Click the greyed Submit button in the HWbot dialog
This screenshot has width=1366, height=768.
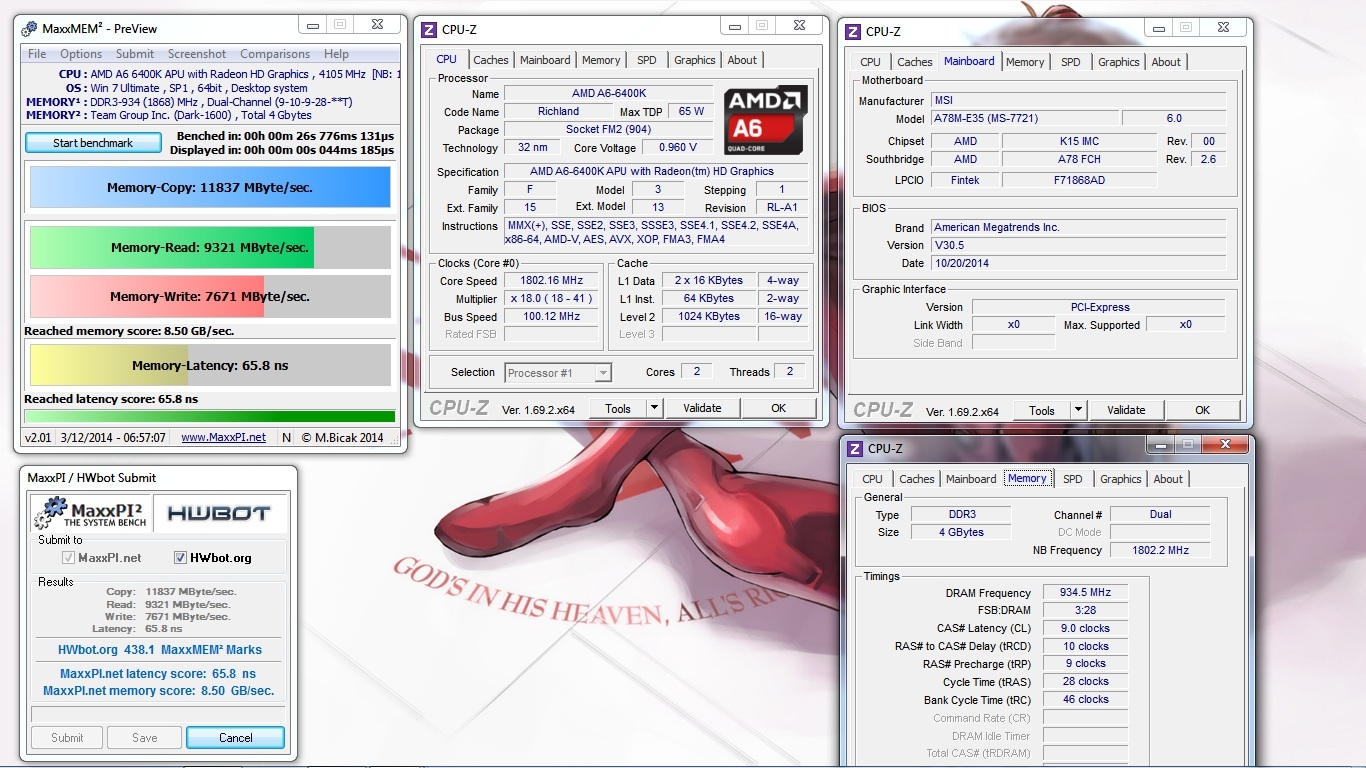tap(67, 738)
